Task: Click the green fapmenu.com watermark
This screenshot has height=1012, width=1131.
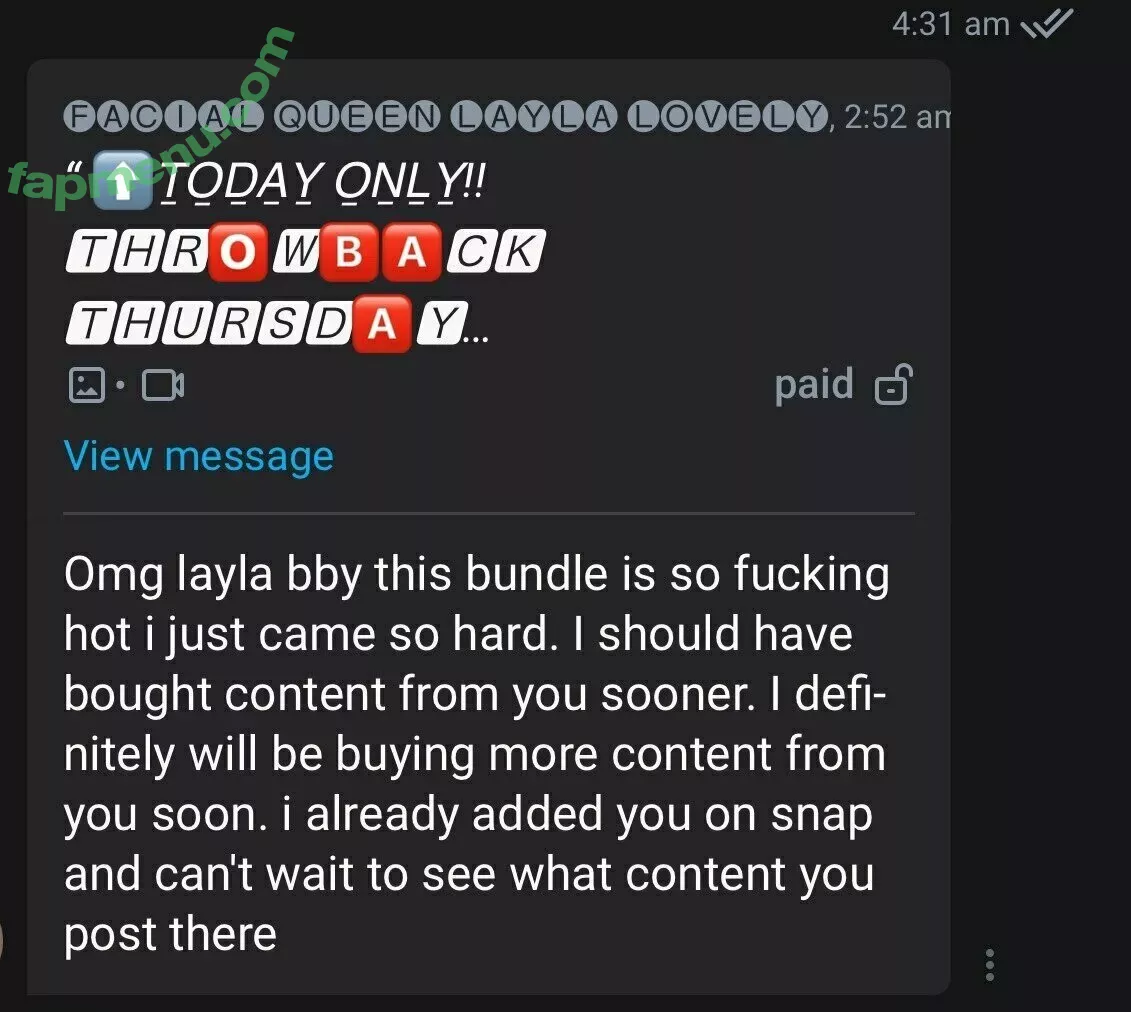Action: pyautogui.click(x=151, y=119)
